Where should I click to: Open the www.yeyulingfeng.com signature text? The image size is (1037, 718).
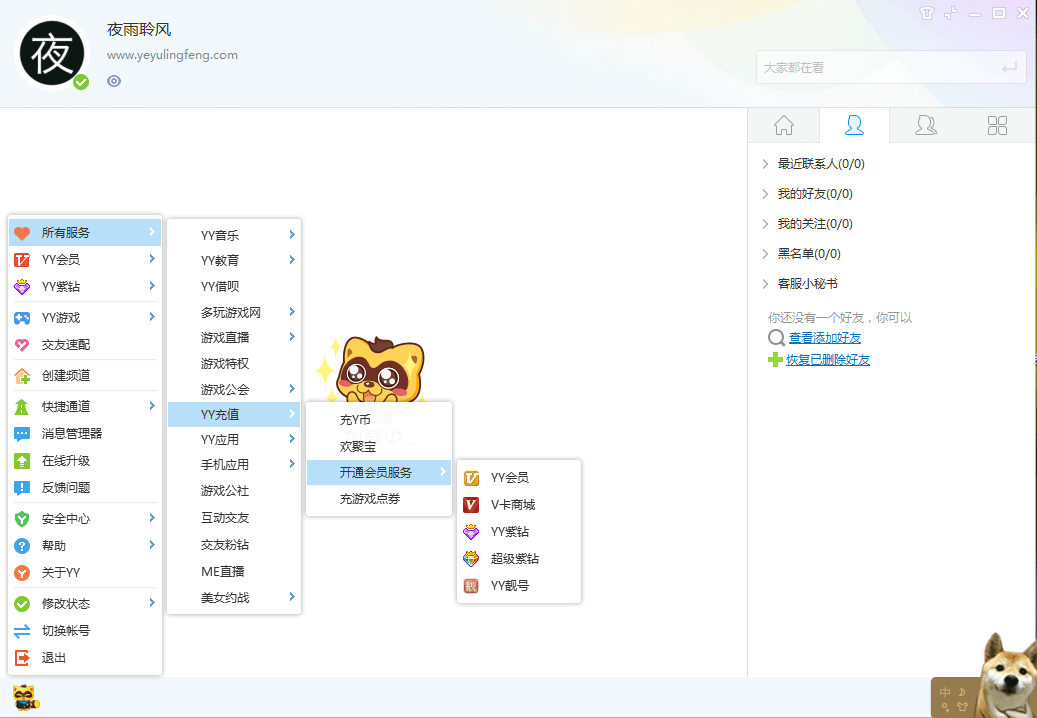pos(173,55)
